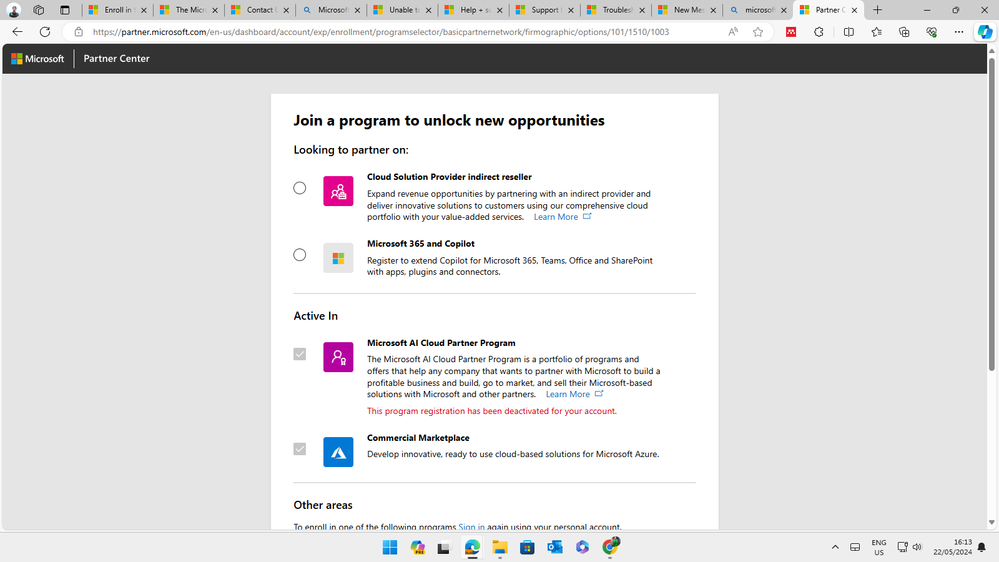Close the active Partner Center tab
Screen dimensions: 999x562
(854, 10)
